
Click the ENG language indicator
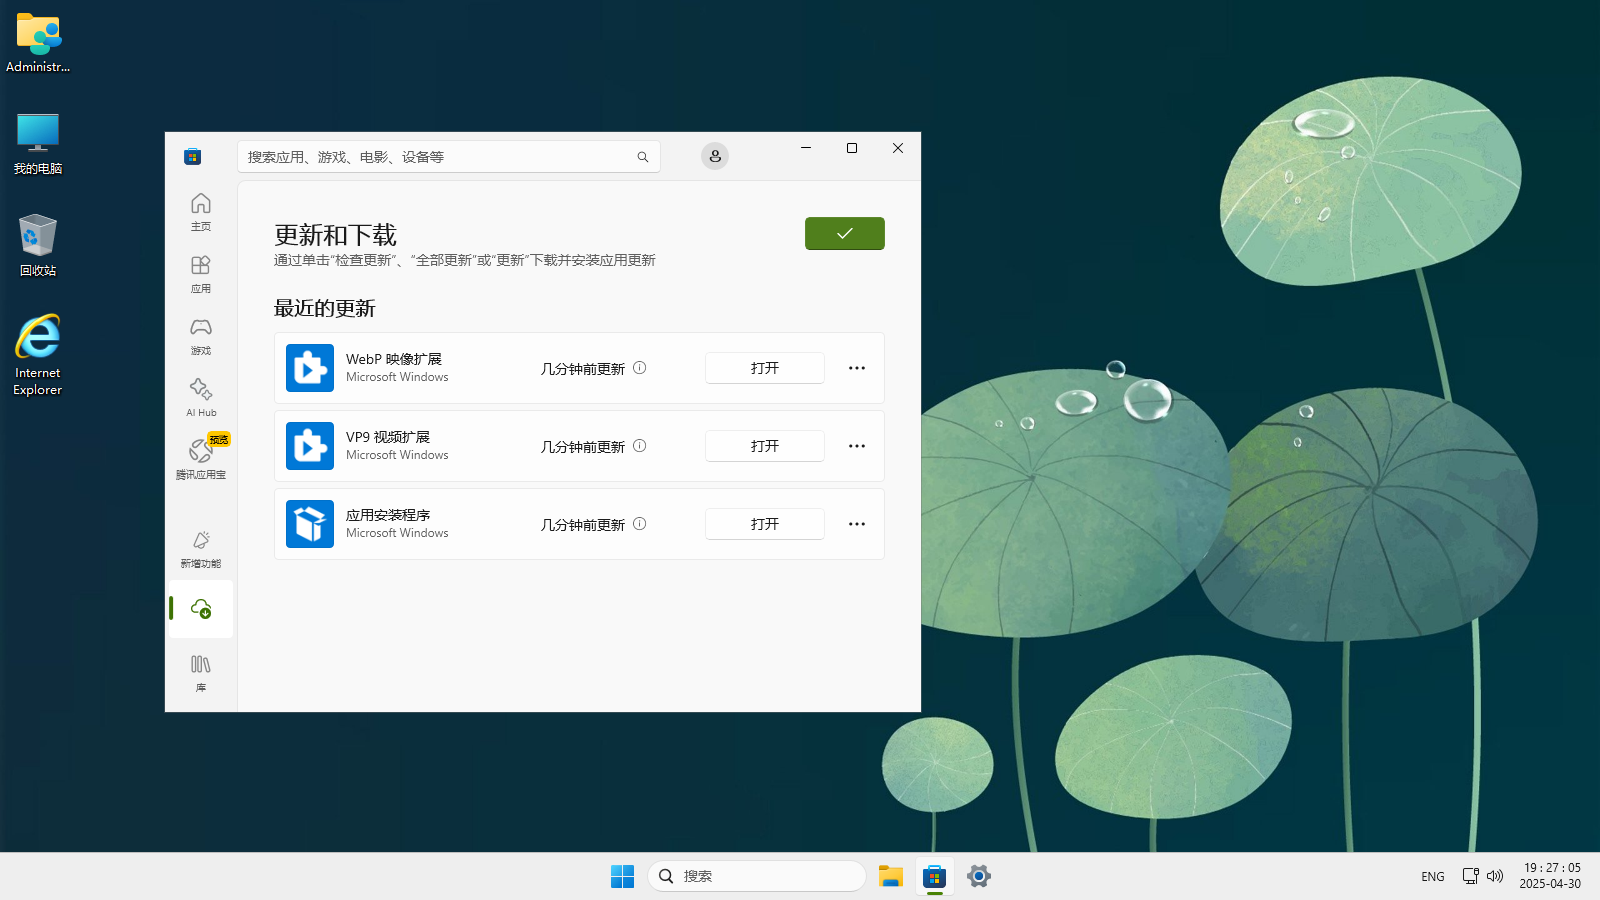click(1433, 876)
